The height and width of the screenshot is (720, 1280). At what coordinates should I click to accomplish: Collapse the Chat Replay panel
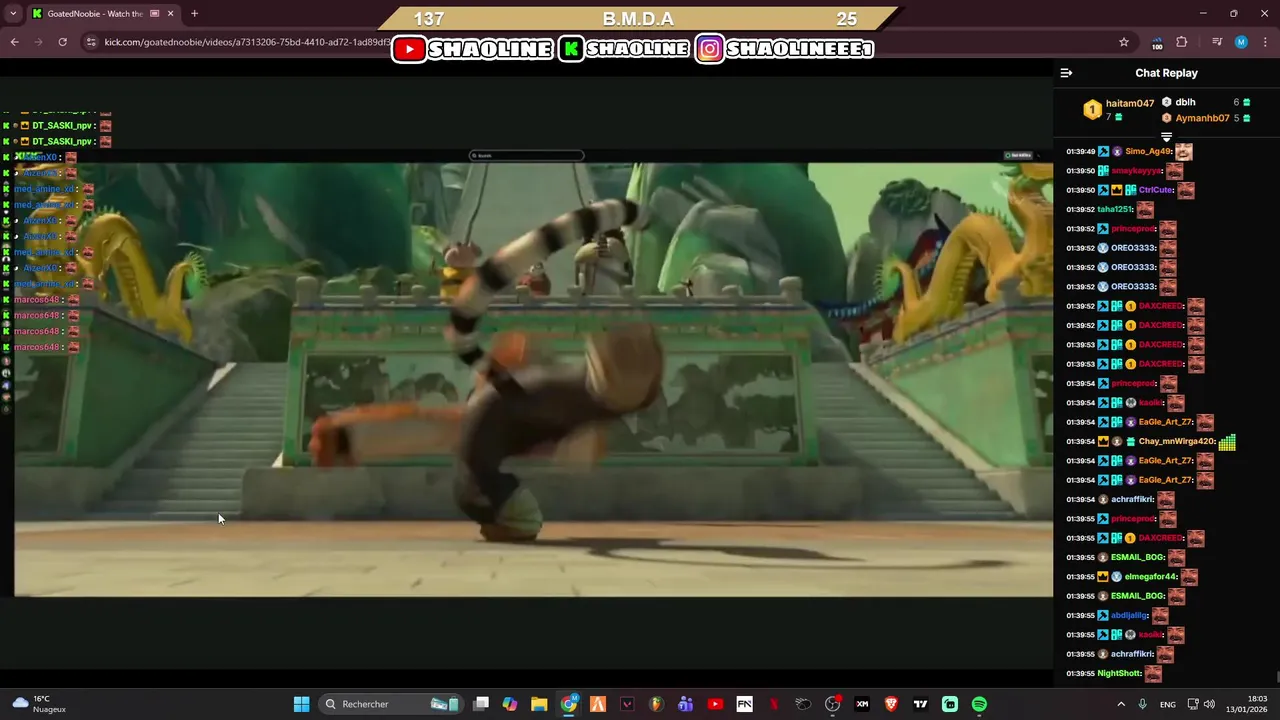coord(1066,73)
